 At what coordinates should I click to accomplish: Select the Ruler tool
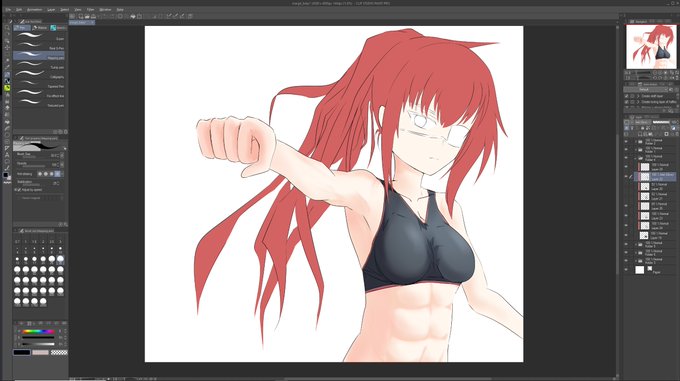click(x=7, y=148)
